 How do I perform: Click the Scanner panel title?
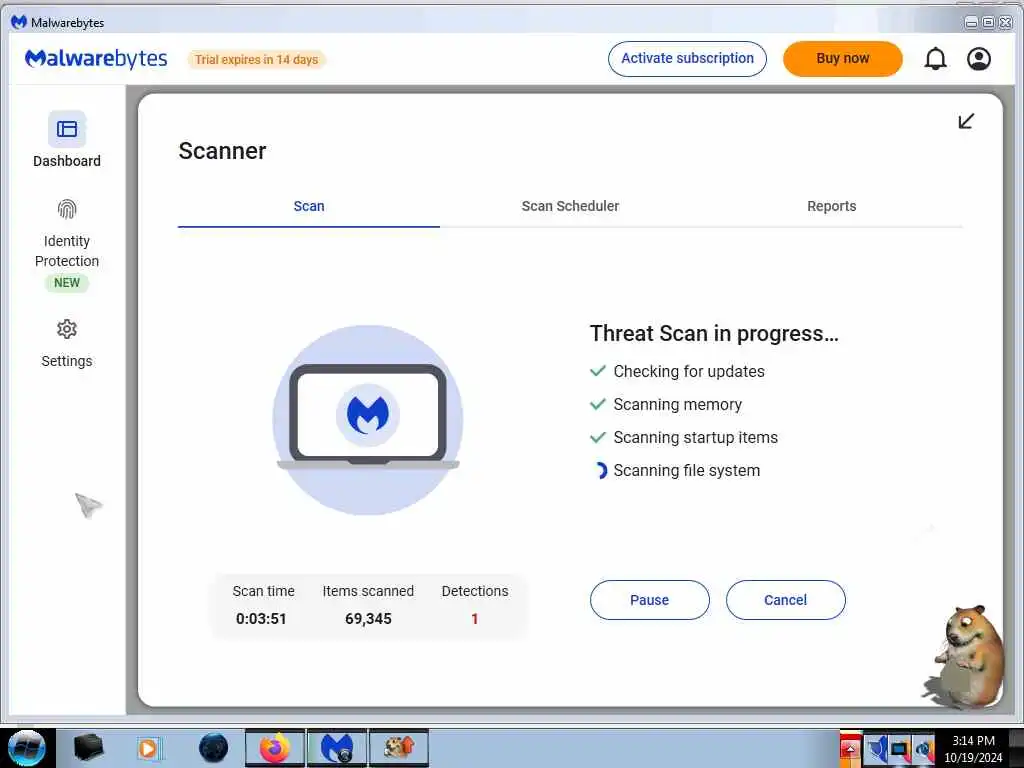pos(222,151)
